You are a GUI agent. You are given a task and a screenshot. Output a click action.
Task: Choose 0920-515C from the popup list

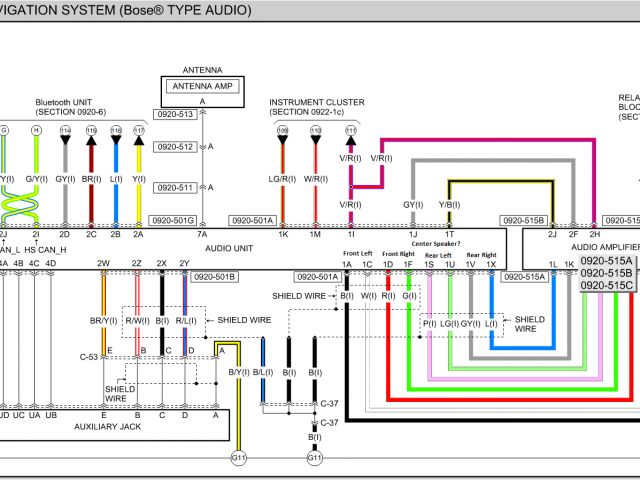pos(607,286)
